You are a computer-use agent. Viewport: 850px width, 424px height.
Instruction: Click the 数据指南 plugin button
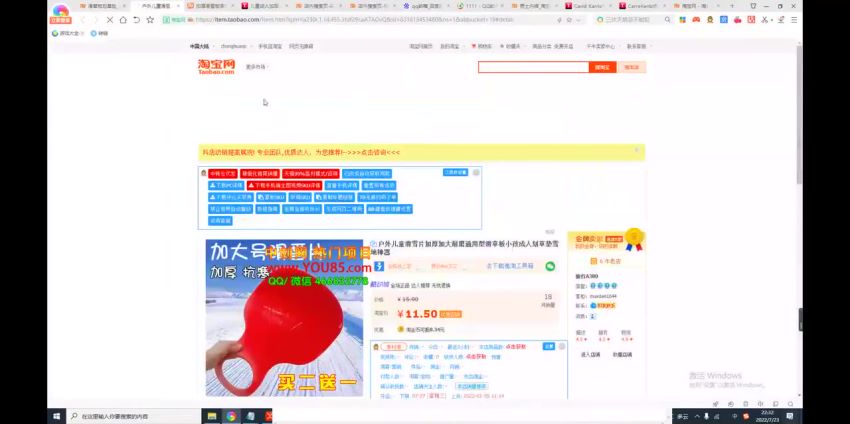(x=267, y=209)
